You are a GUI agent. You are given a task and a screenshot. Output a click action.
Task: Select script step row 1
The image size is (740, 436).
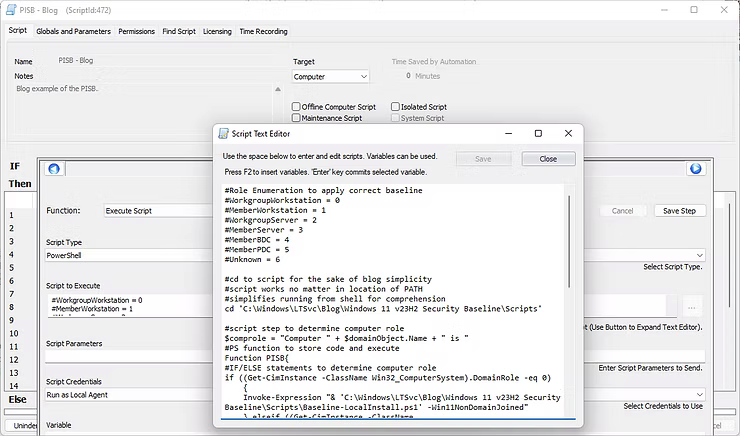[x=11, y=215]
